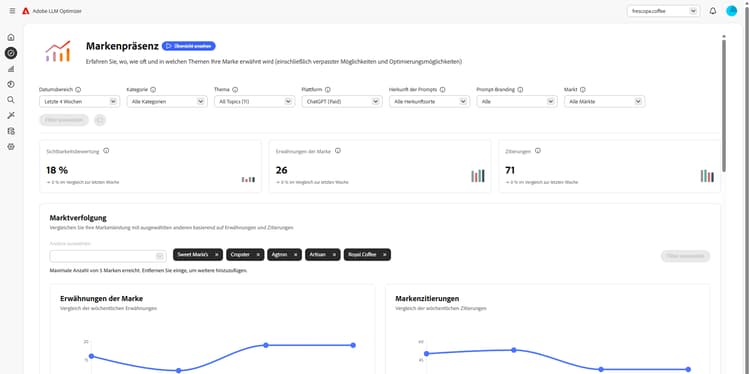The width and height of the screenshot is (750, 374).
Task: Show info for Plattform filter
Action: coord(328,89)
